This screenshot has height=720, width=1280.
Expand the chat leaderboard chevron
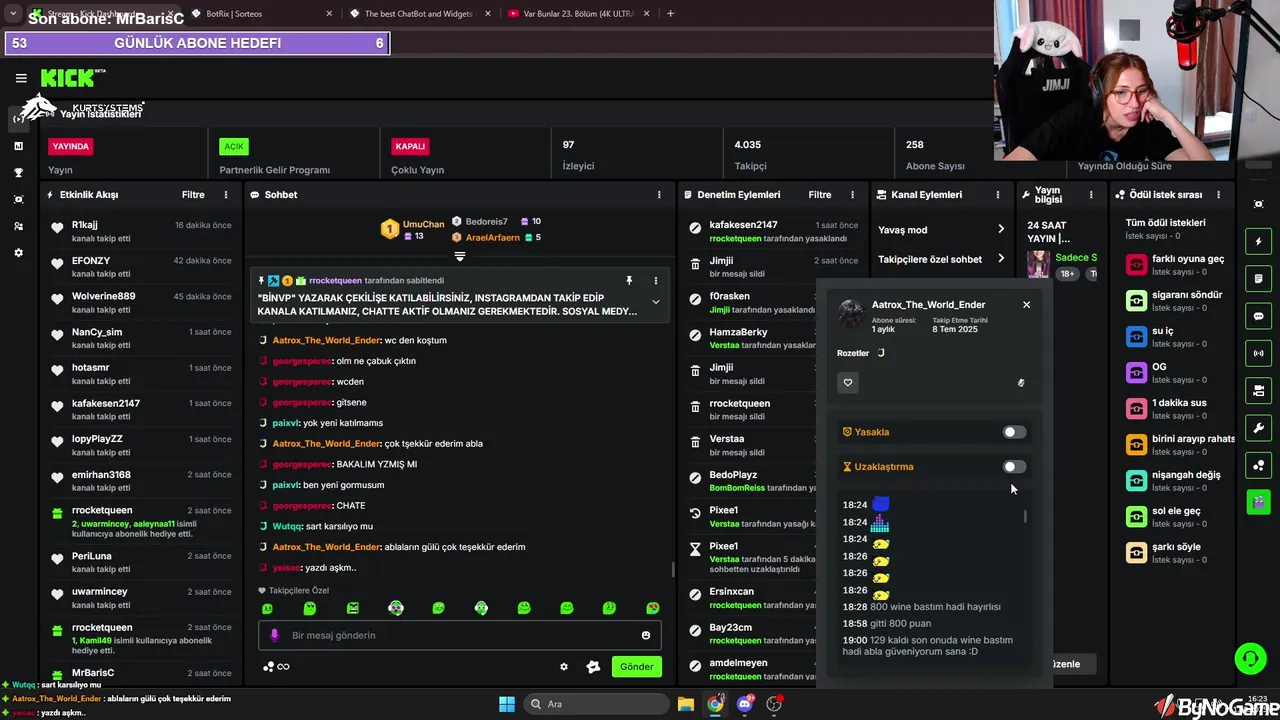(460, 257)
